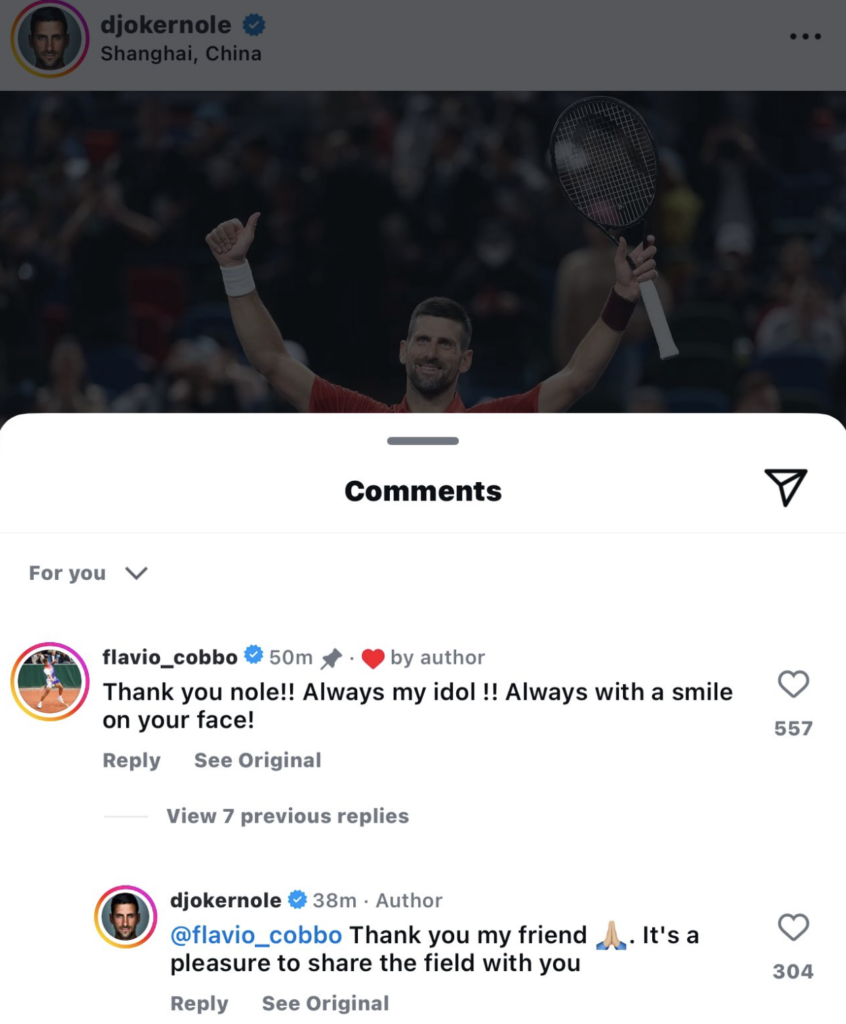Open flavio_cobbo's profile picture story

click(x=50, y=682)
